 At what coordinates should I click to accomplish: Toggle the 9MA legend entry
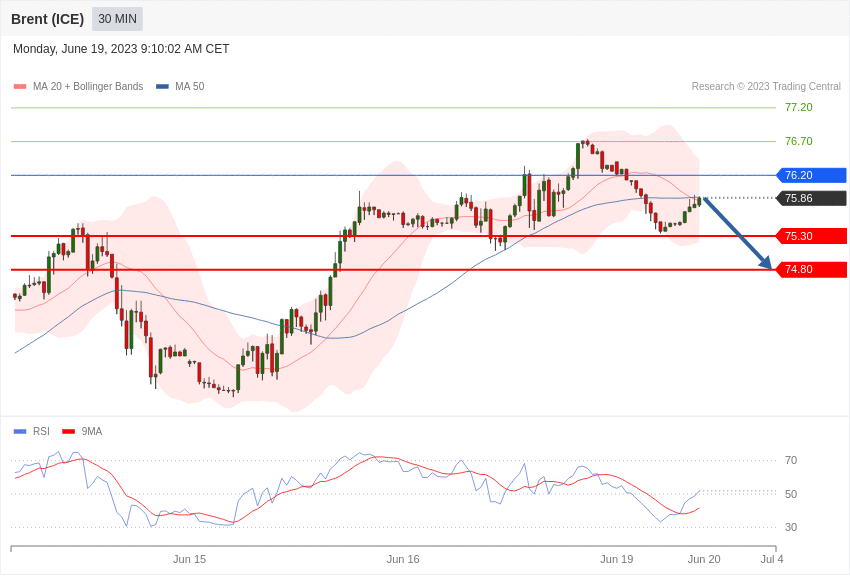(82, 431)
